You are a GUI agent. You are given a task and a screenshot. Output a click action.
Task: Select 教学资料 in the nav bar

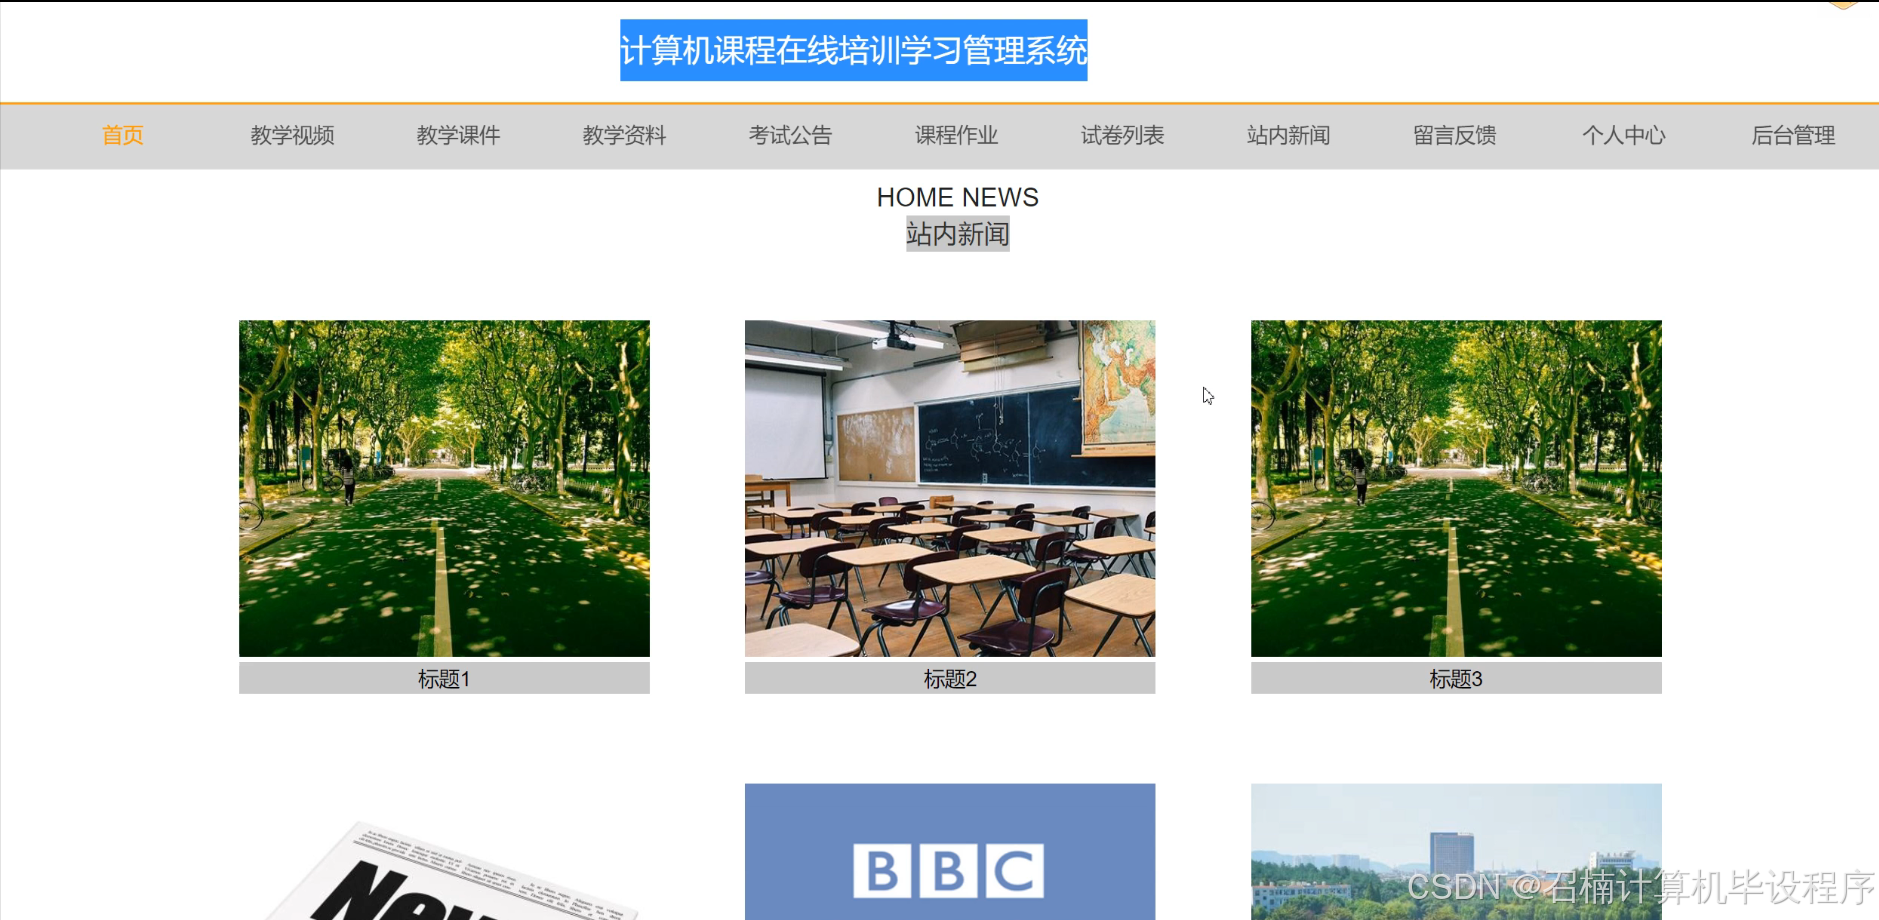pyautogui.click(x=624, y=135)
